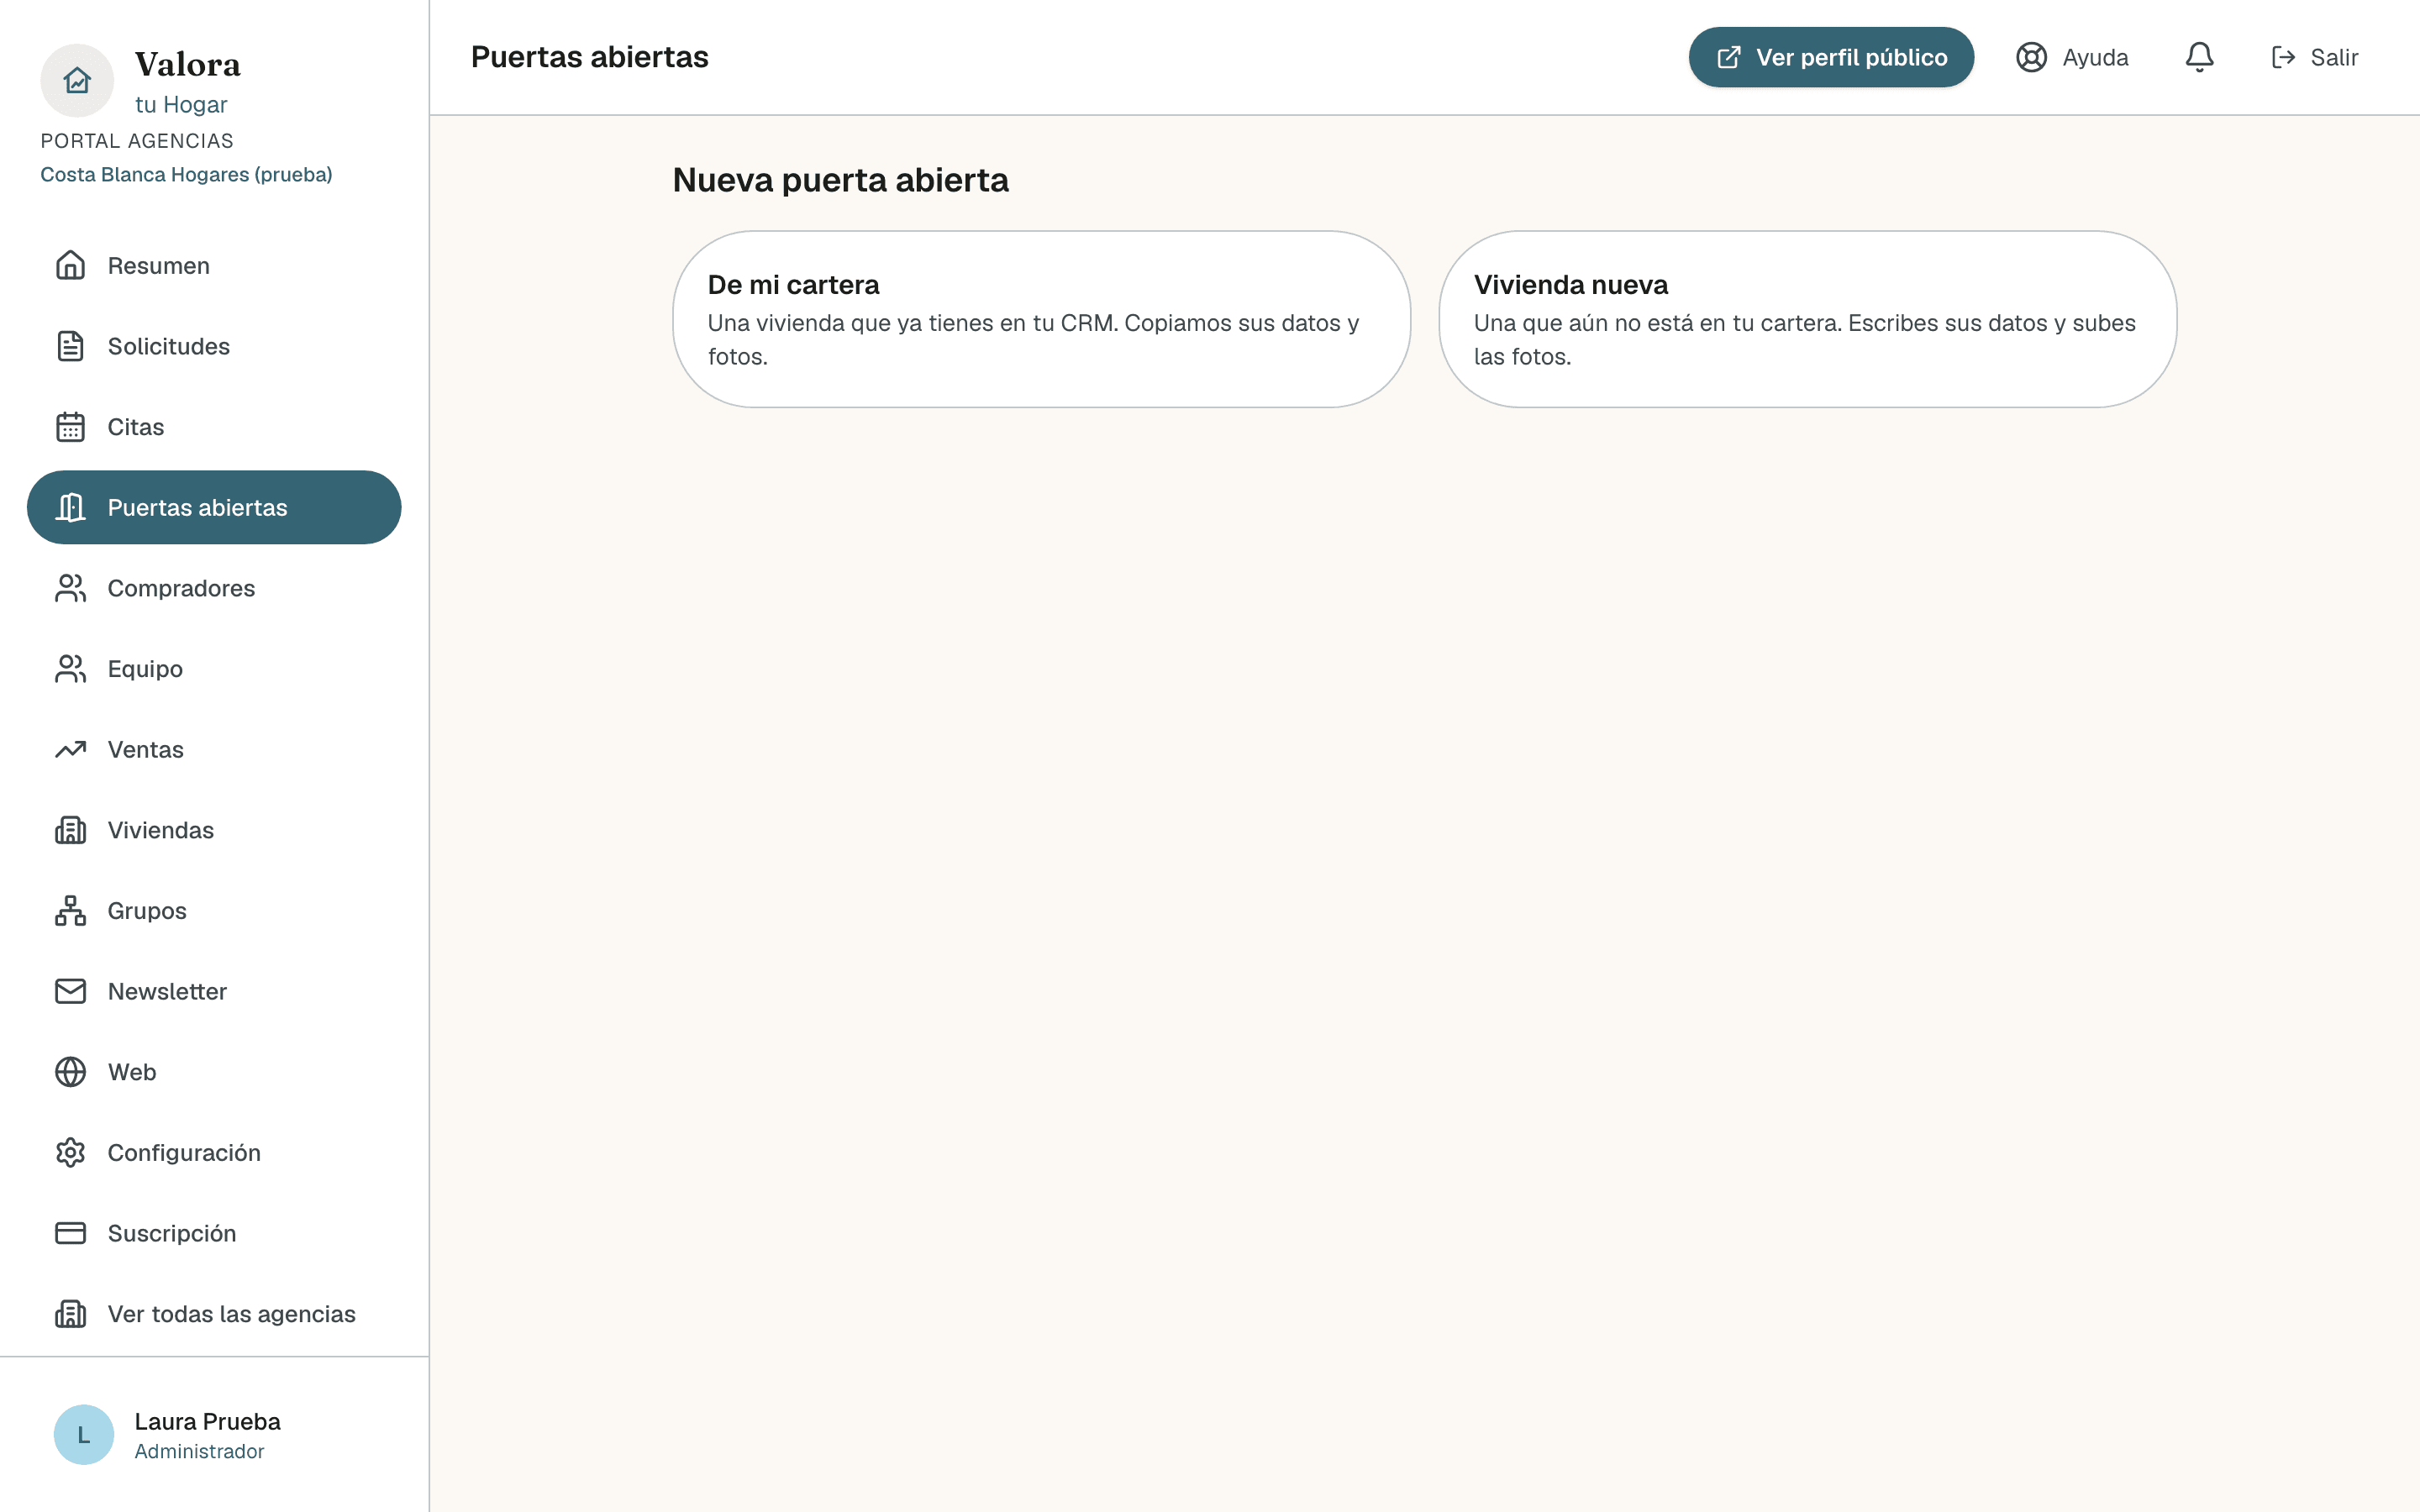Screen dimensions: 2420x1512
Task: Click the Web globe icon
Action: coord(70,1072)
